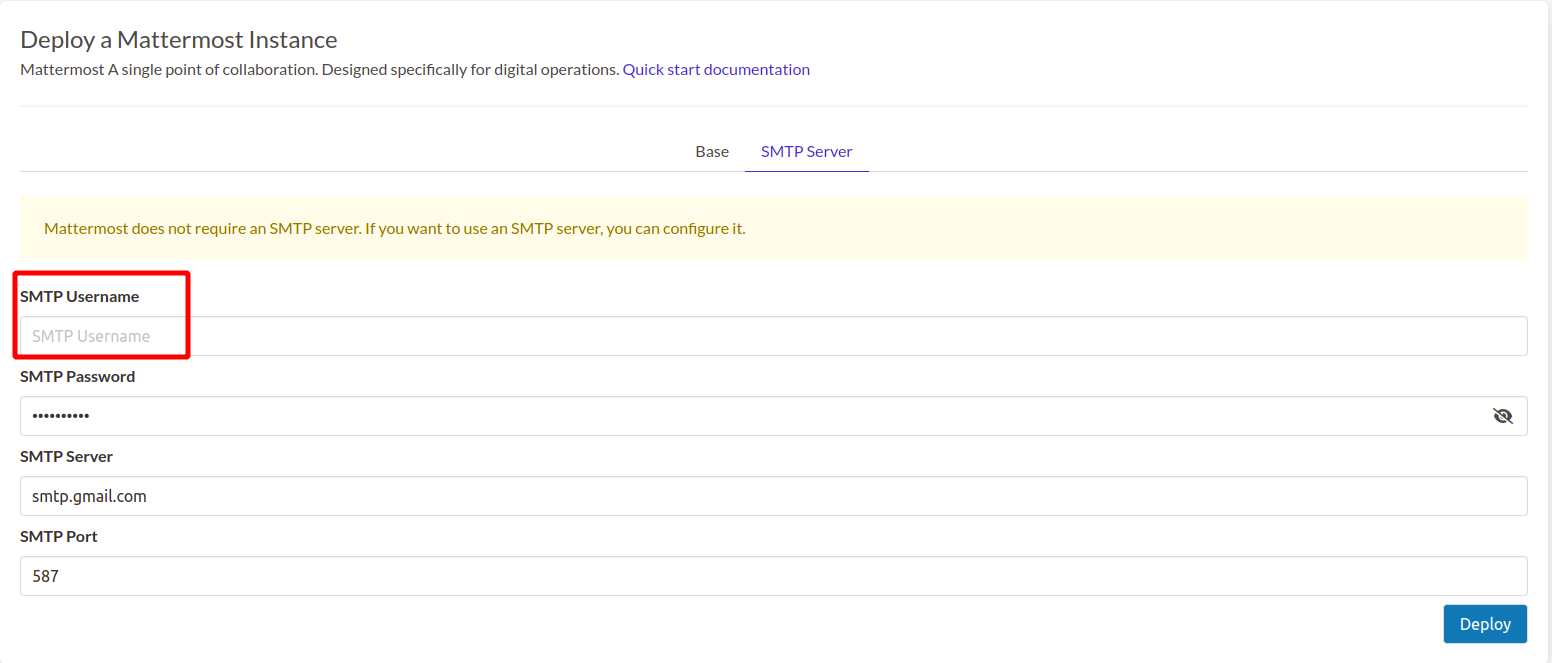Select the SMTP Server tab

(806, 151)
